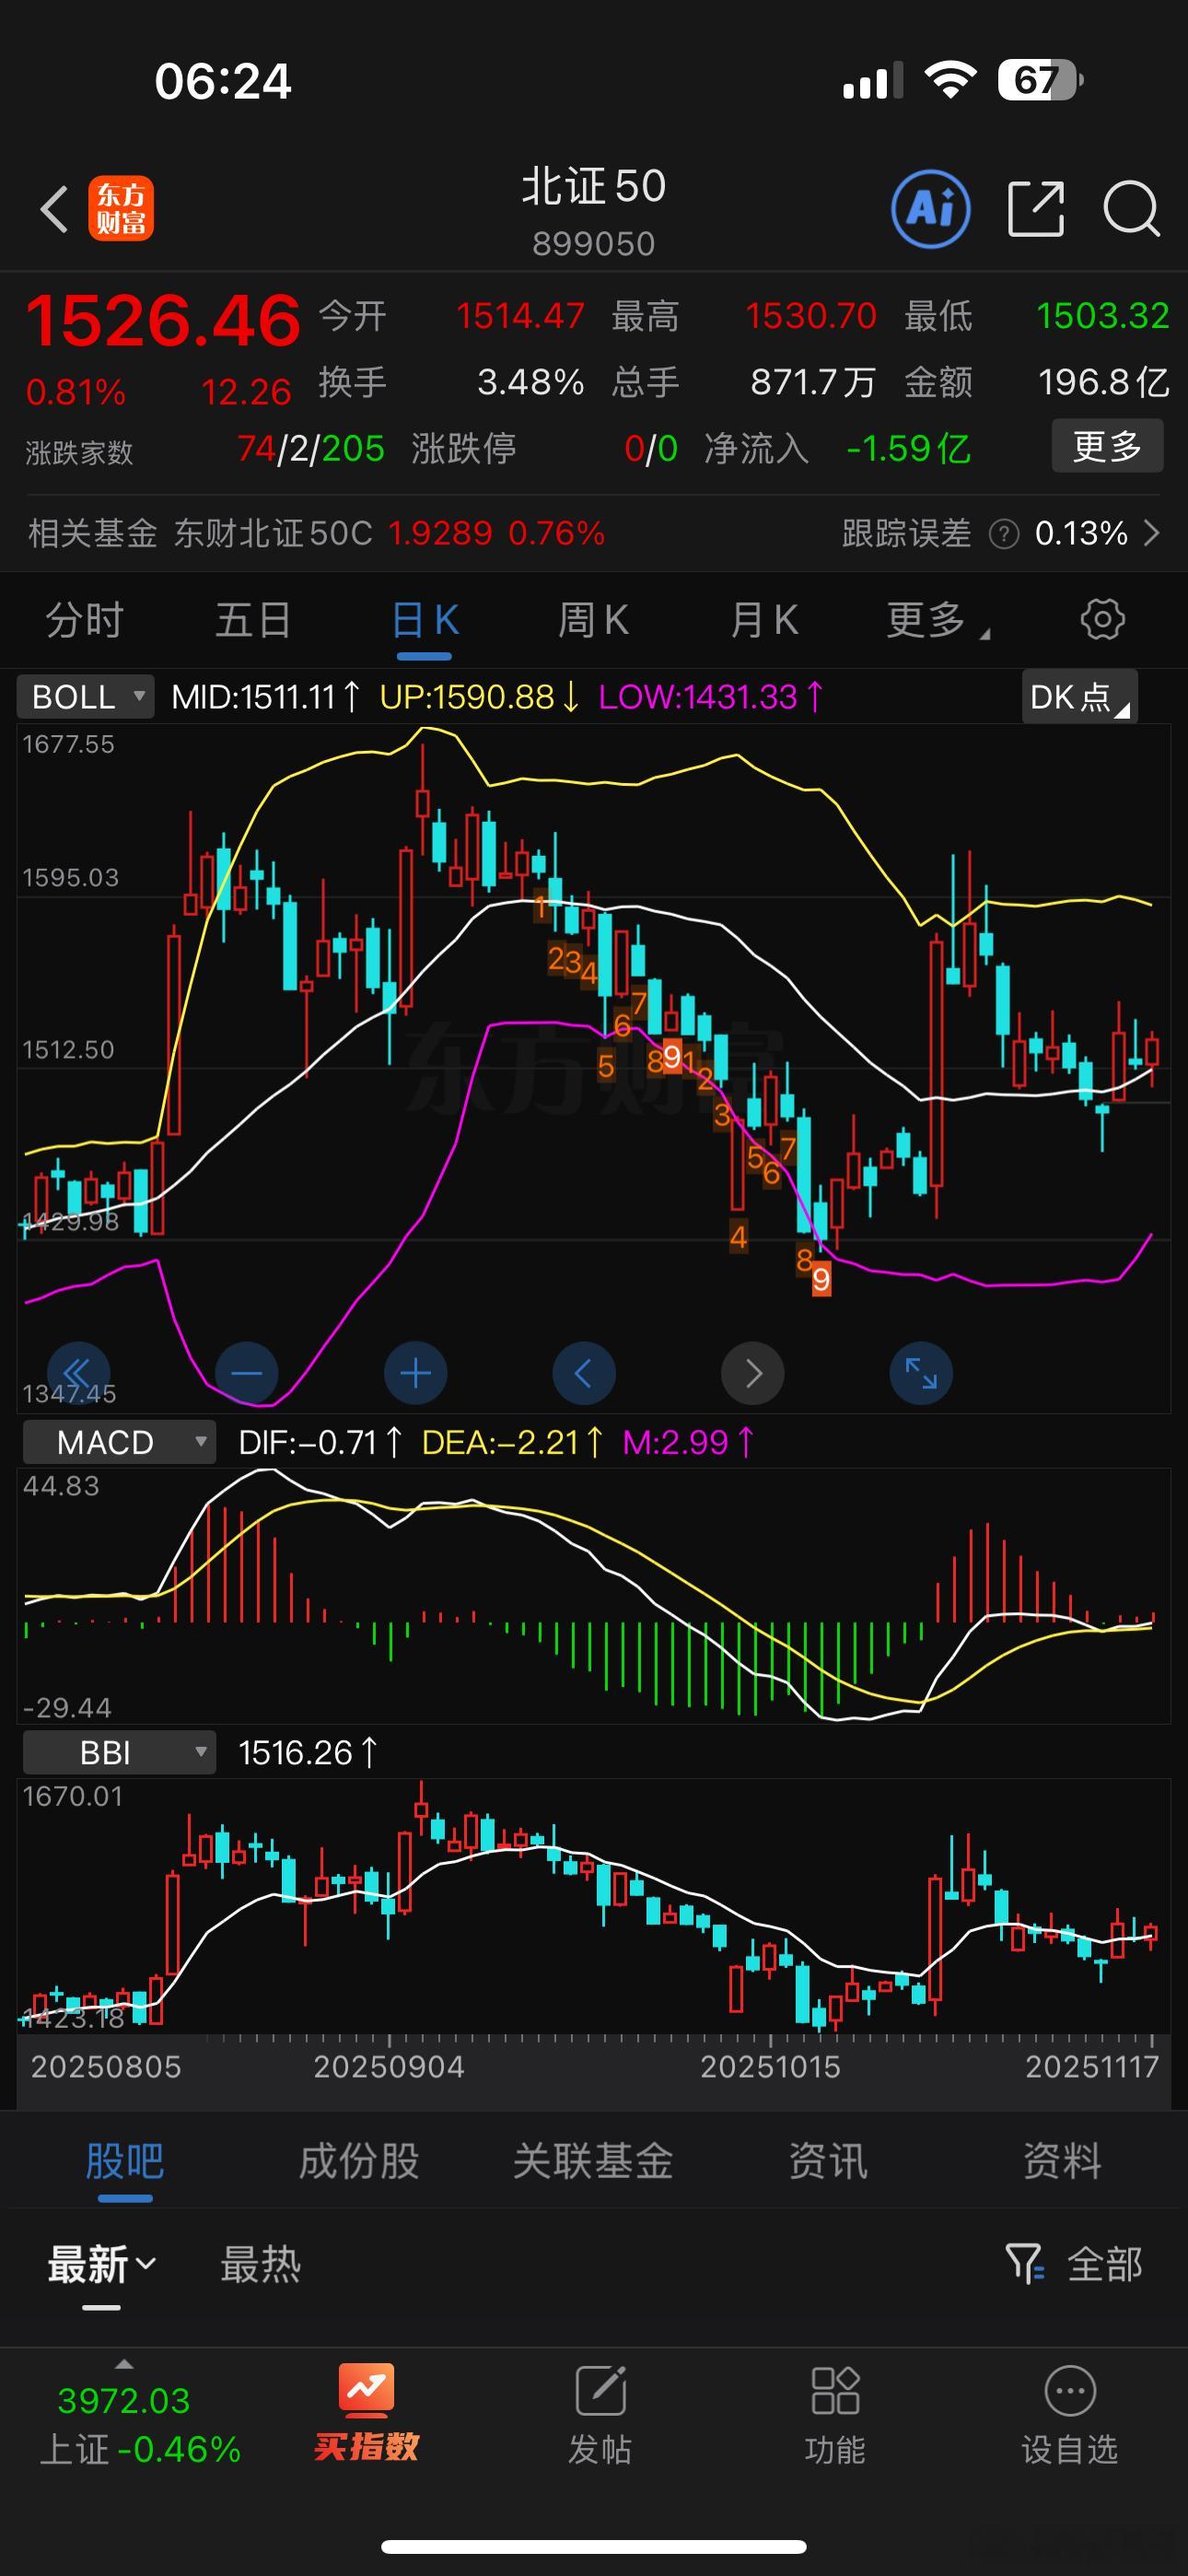Tap the BOLL LOW:1431.33 value
Screen dimensions: 1188x2576
coord(711,697)
